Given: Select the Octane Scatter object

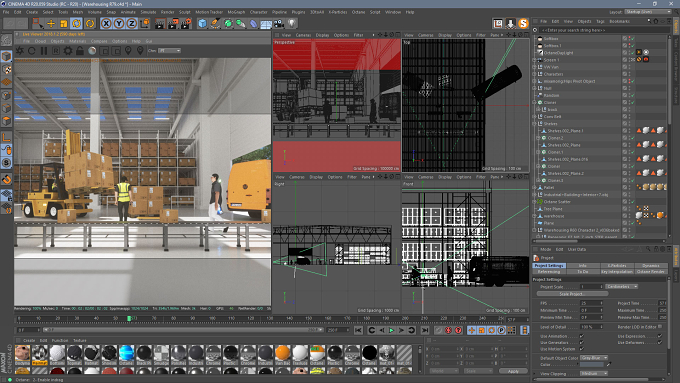Looking at the screenshot, I should [558, 202].
